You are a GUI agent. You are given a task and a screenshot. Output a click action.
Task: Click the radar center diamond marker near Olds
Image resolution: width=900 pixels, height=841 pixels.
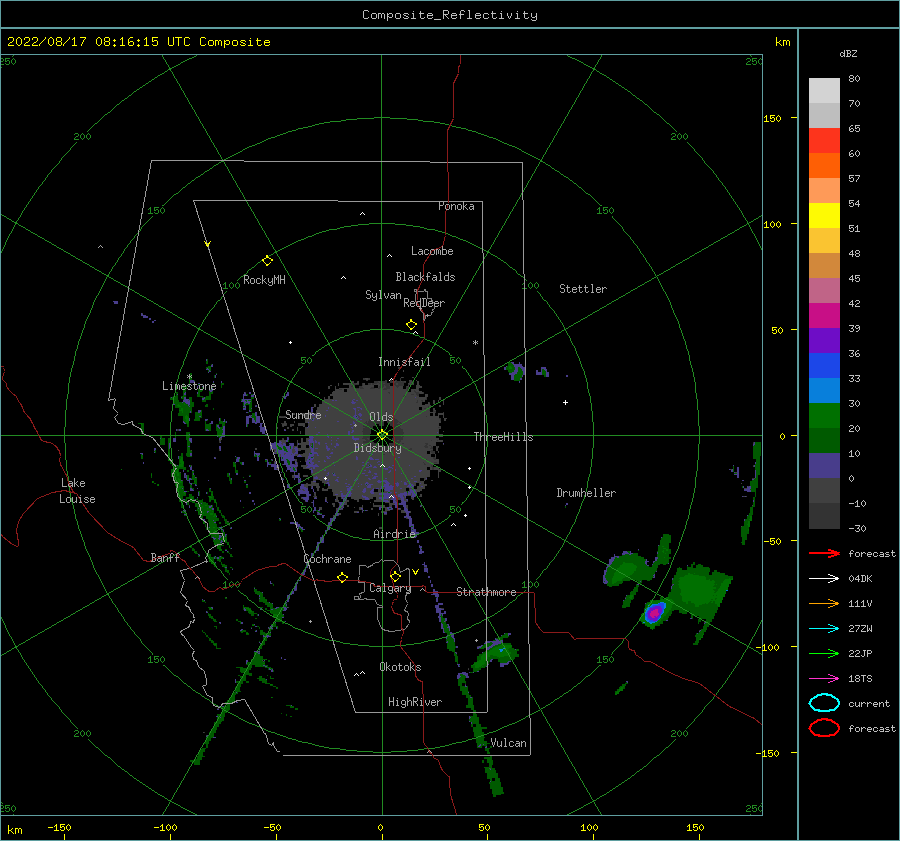(x=382, y=435)
